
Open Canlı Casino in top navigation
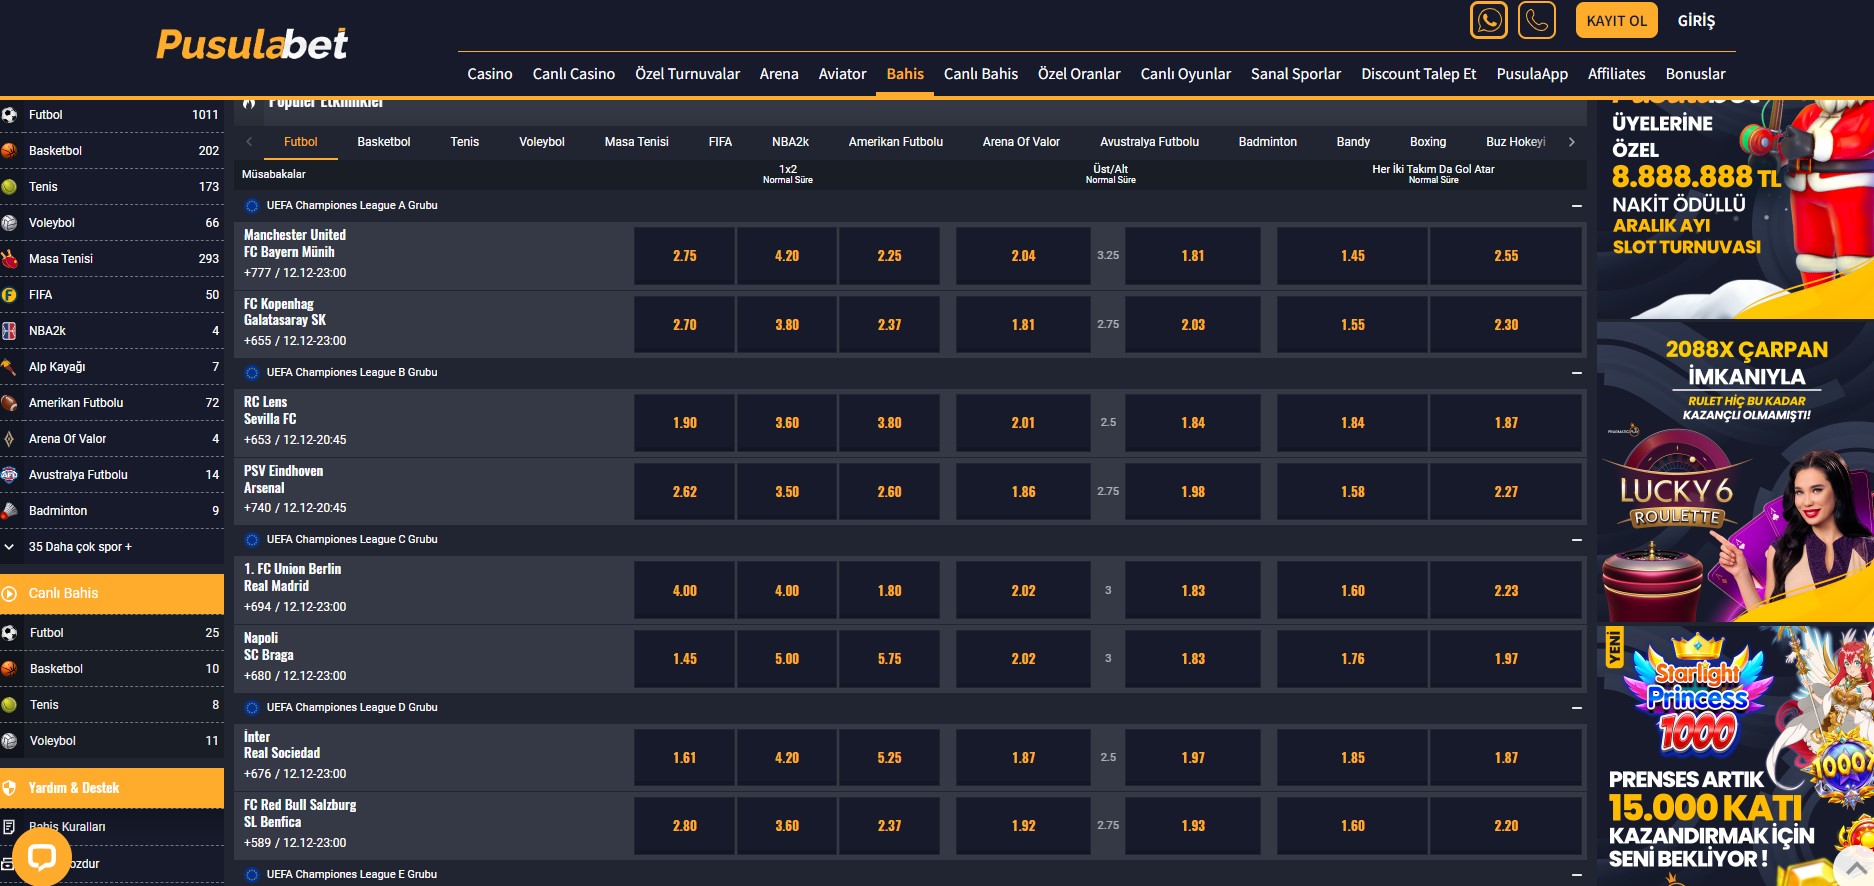[574, 74]
